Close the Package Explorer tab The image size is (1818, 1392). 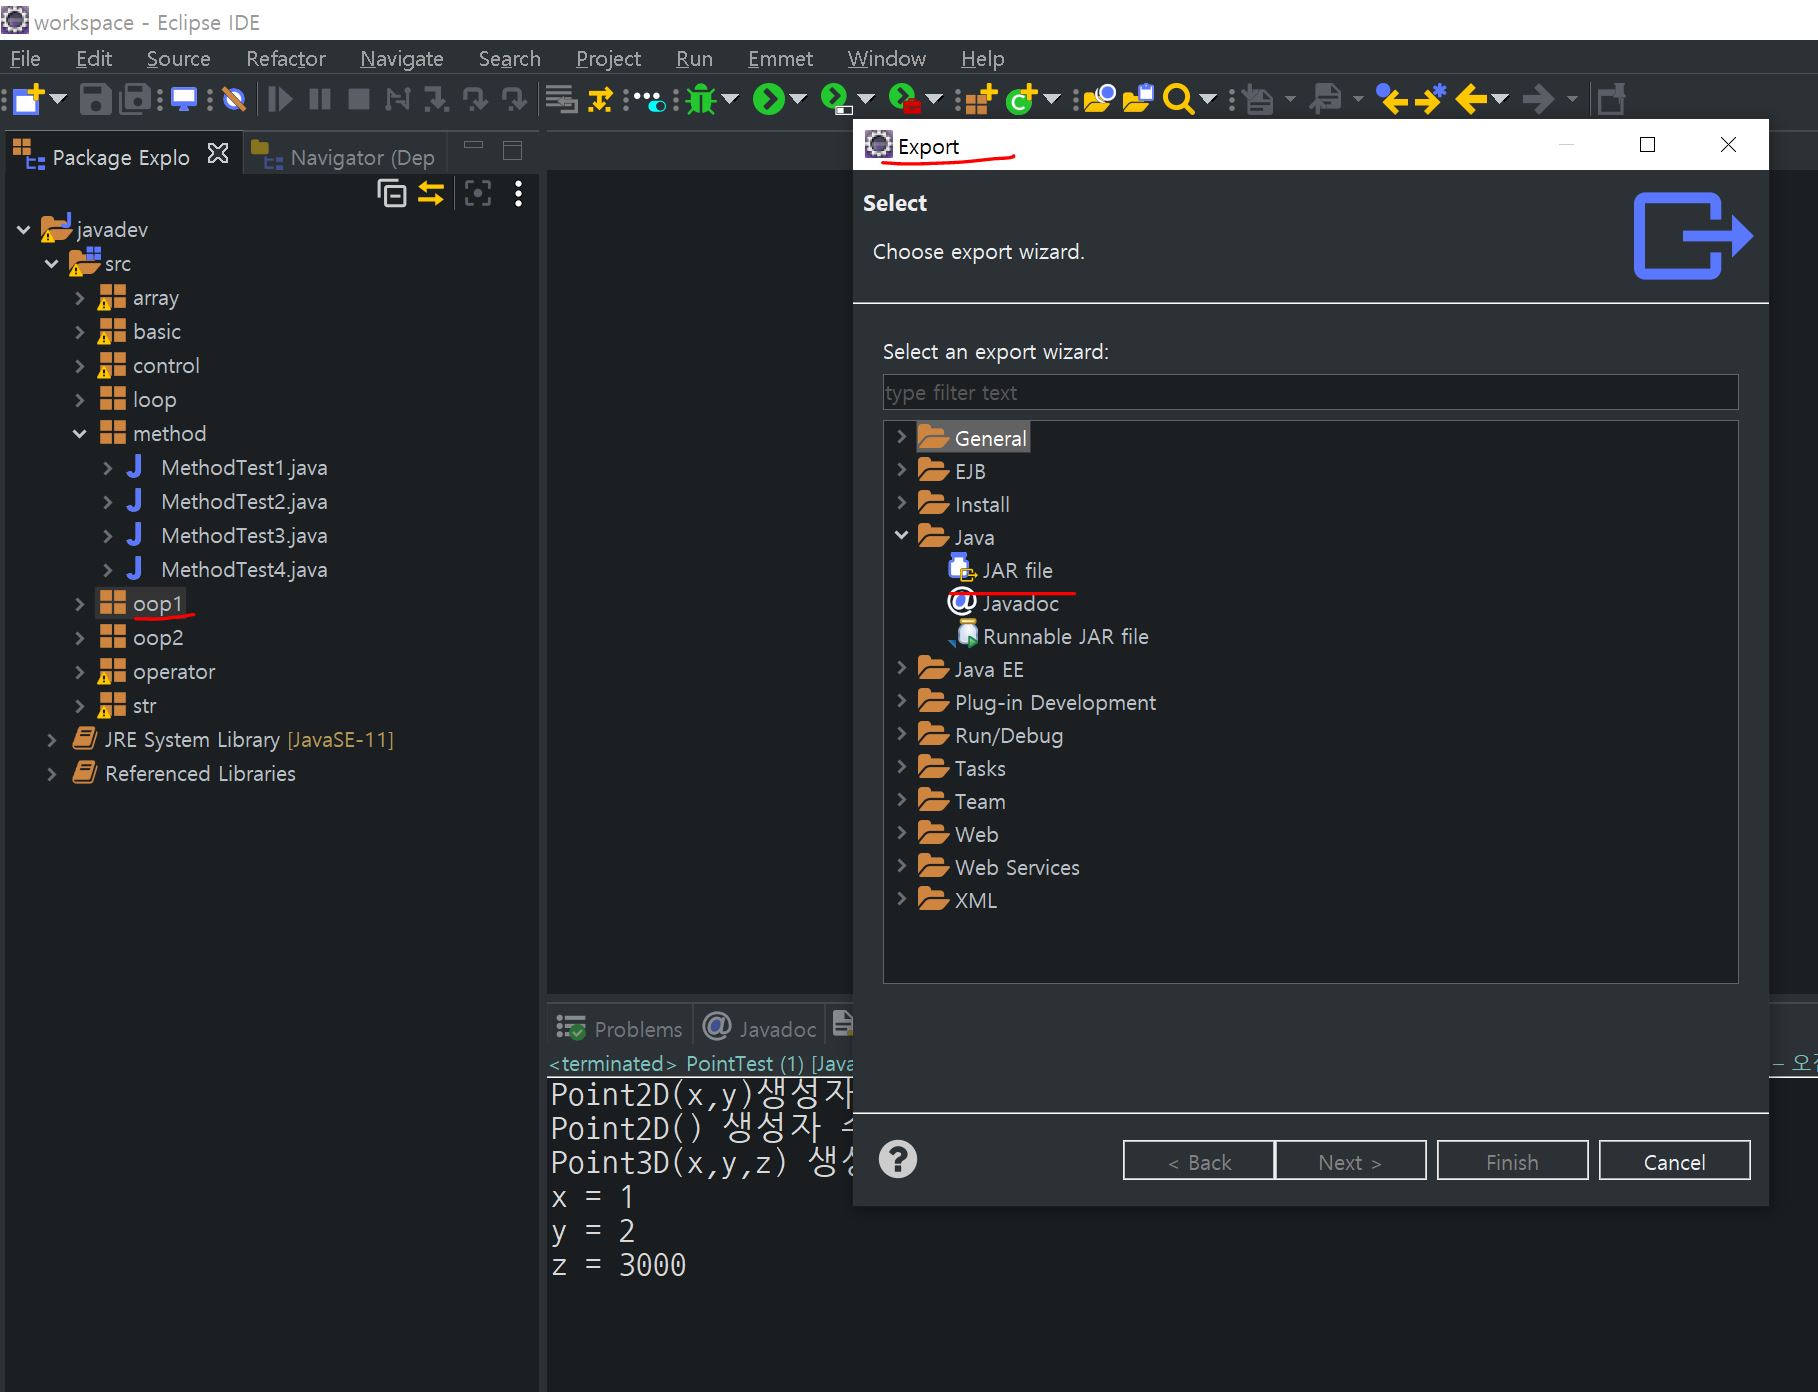pos(218,154)
